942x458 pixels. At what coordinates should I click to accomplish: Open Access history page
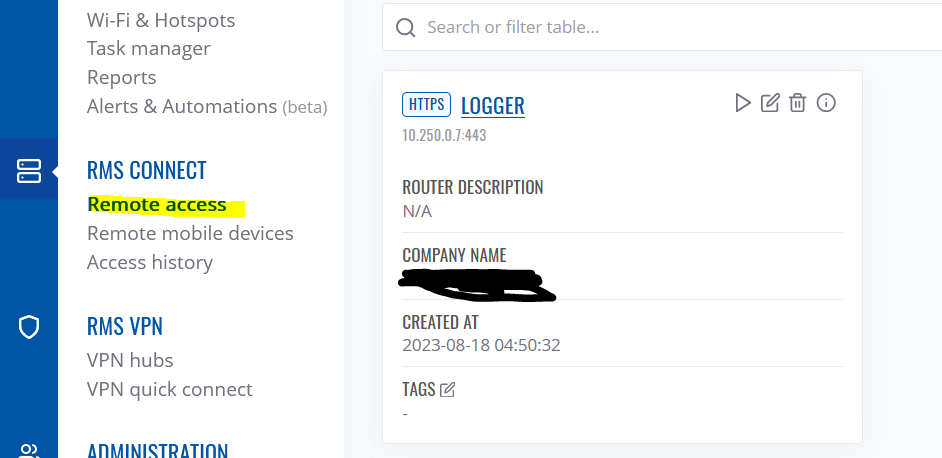(150, 263)
